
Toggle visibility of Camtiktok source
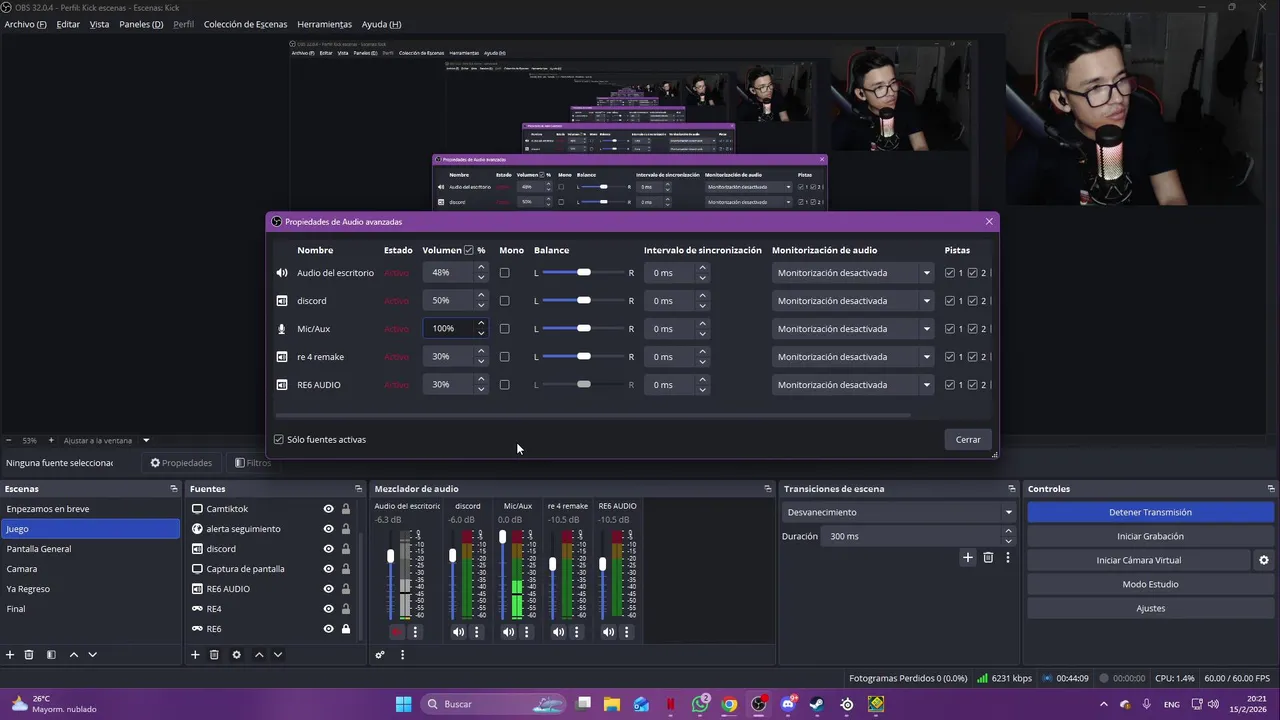[328, 509]
